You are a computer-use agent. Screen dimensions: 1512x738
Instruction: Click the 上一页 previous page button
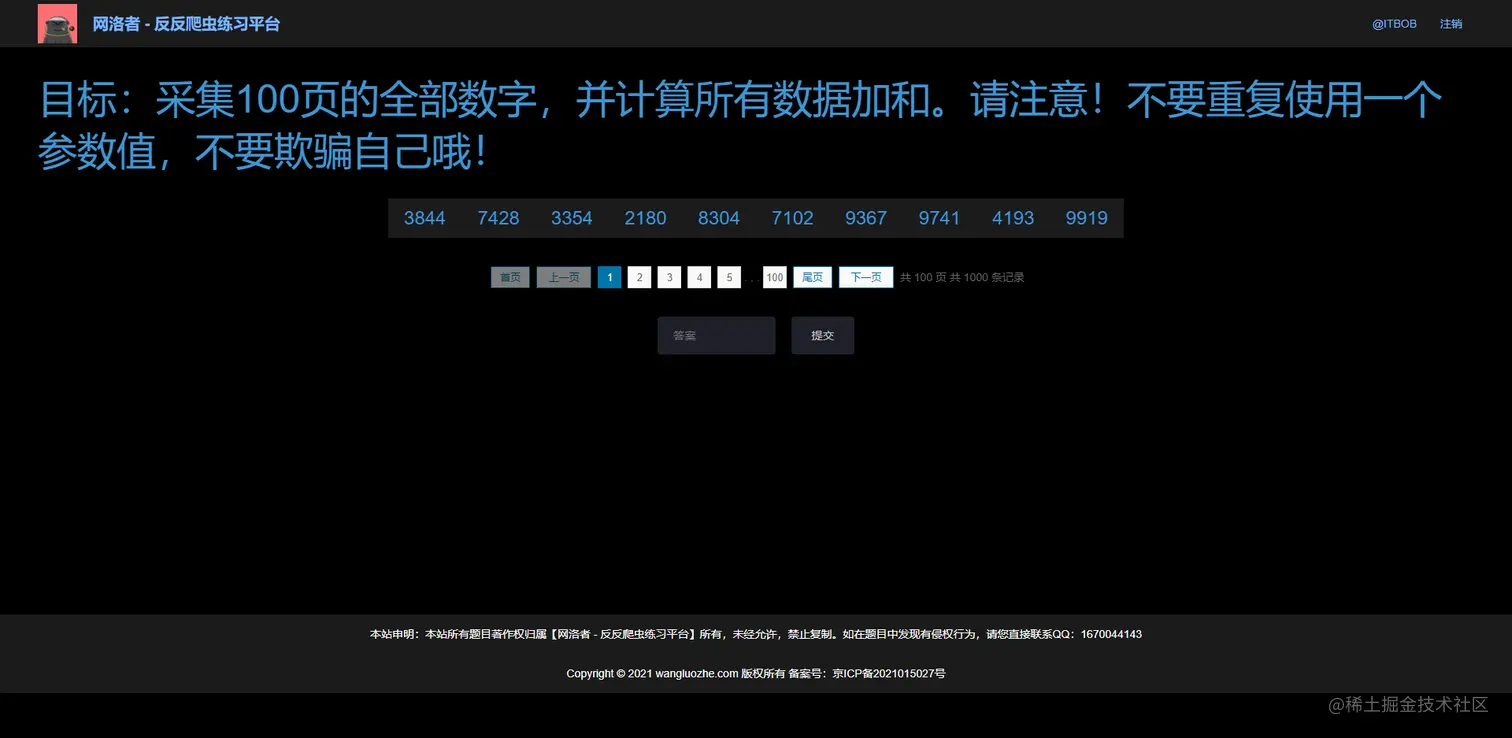coord(564,277)
